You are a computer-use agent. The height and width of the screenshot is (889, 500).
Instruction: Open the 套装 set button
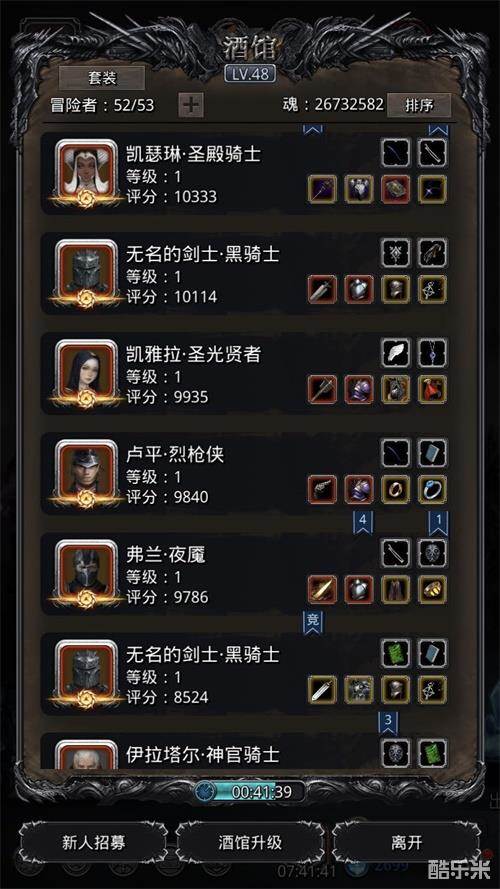click(102, 78)
